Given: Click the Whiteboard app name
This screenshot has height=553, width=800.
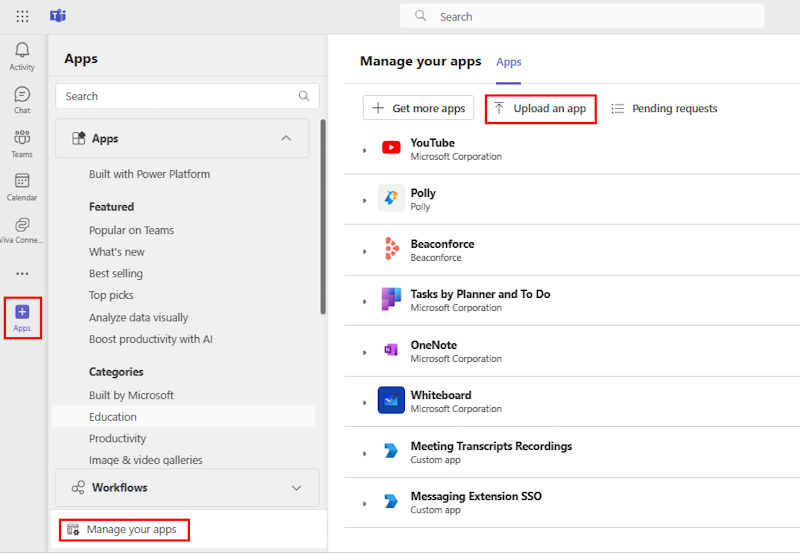Looking at the screenshot, I should (x=441, y=395).
